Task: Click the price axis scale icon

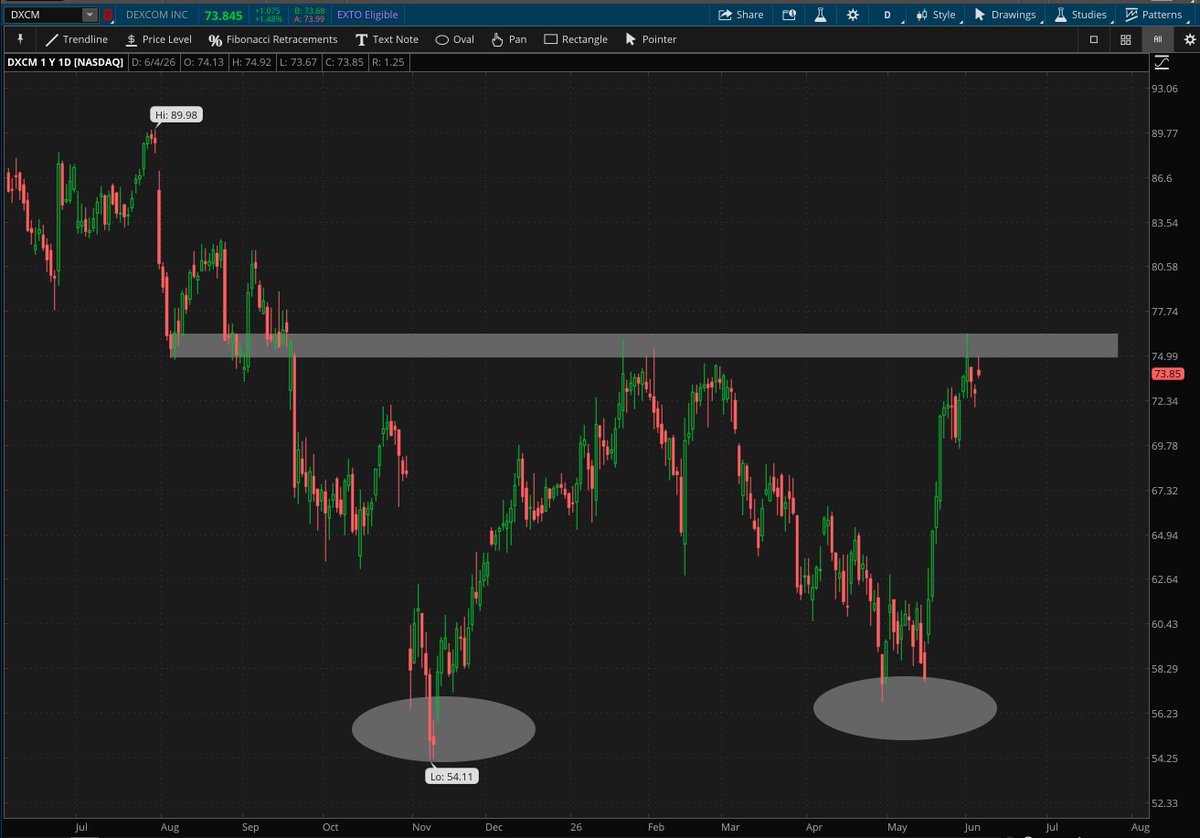Action: pyautogui.click(x=1161, y=63)
